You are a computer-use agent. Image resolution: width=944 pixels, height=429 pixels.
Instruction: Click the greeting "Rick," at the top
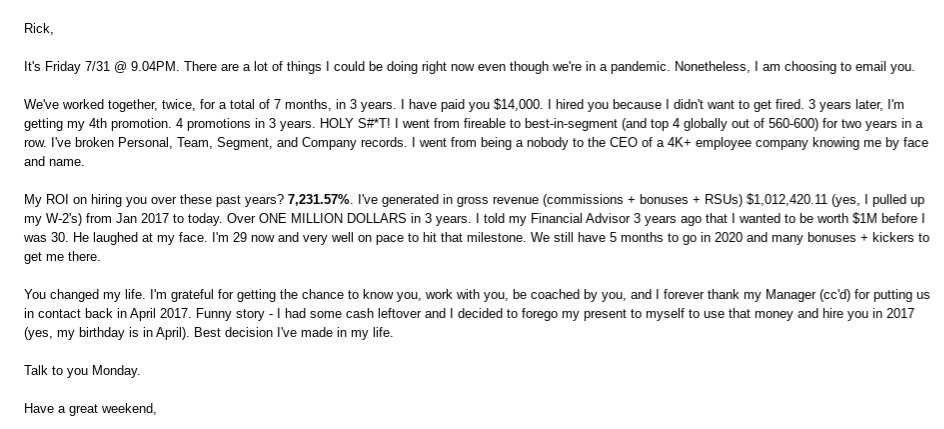39,29
